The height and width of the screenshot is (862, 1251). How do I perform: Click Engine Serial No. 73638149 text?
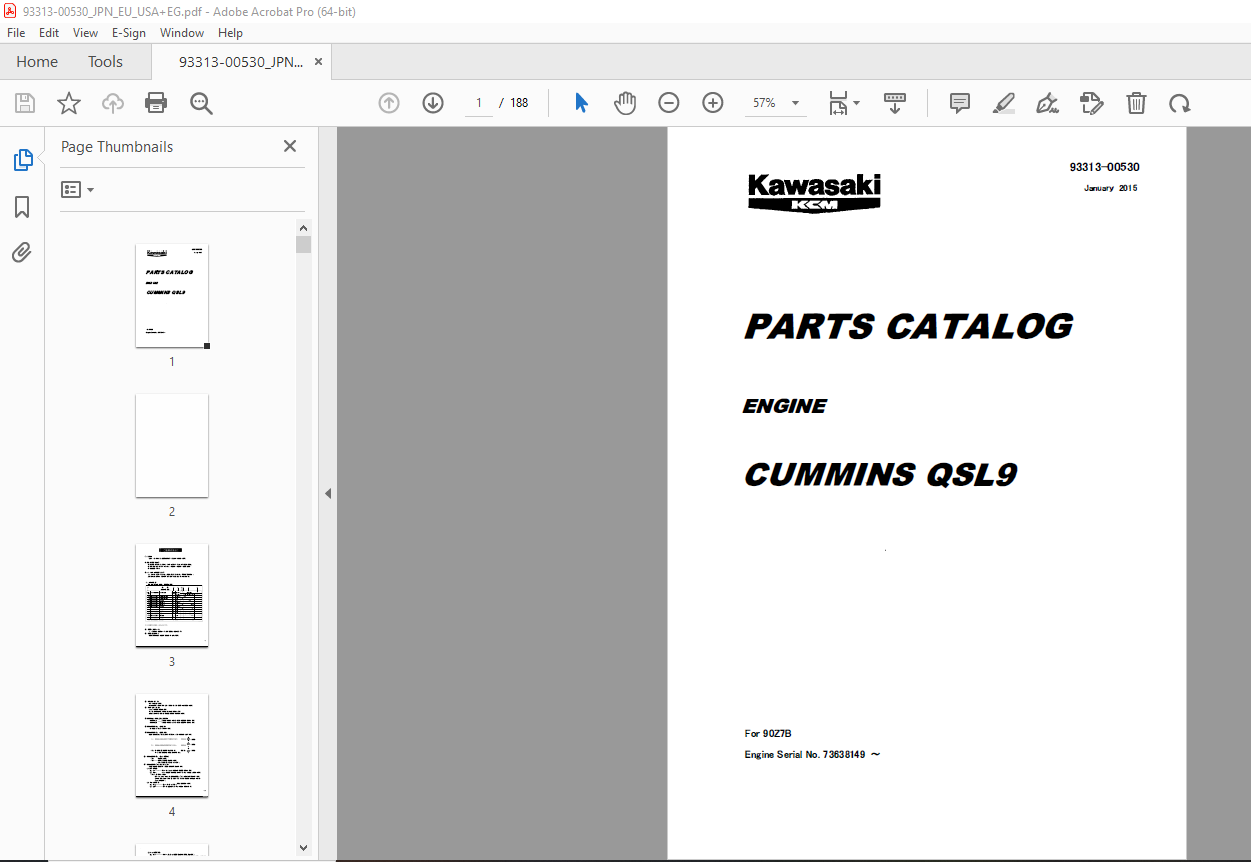click(812, 755)
